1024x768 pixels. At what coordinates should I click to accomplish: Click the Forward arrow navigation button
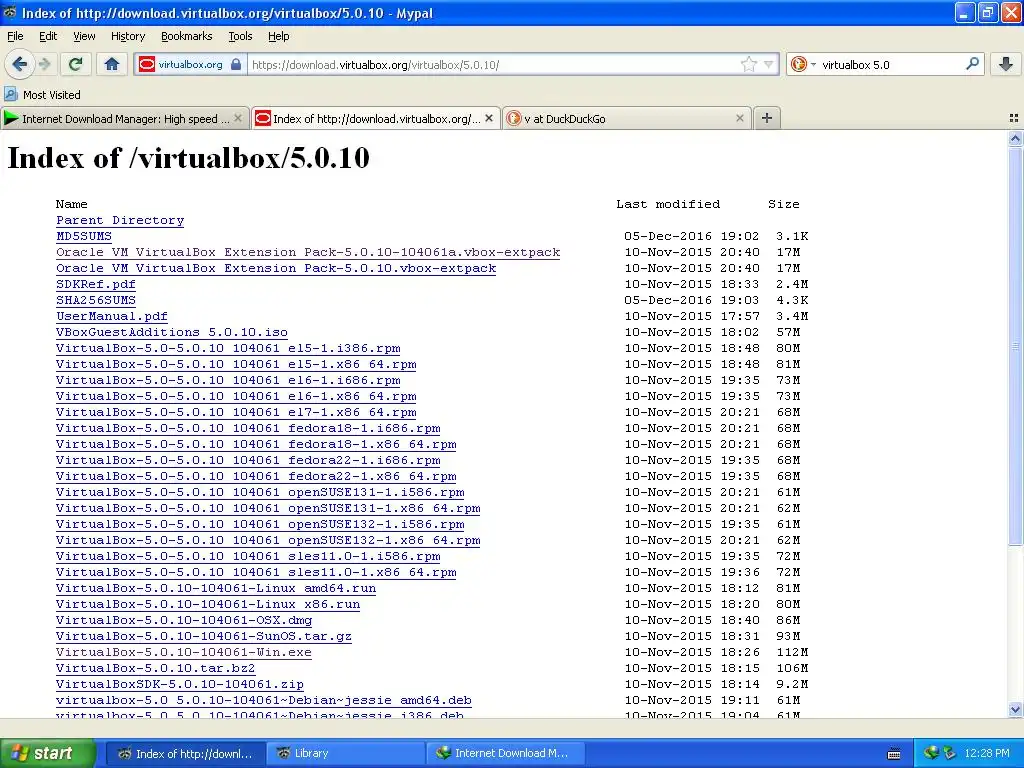point(45,64)
